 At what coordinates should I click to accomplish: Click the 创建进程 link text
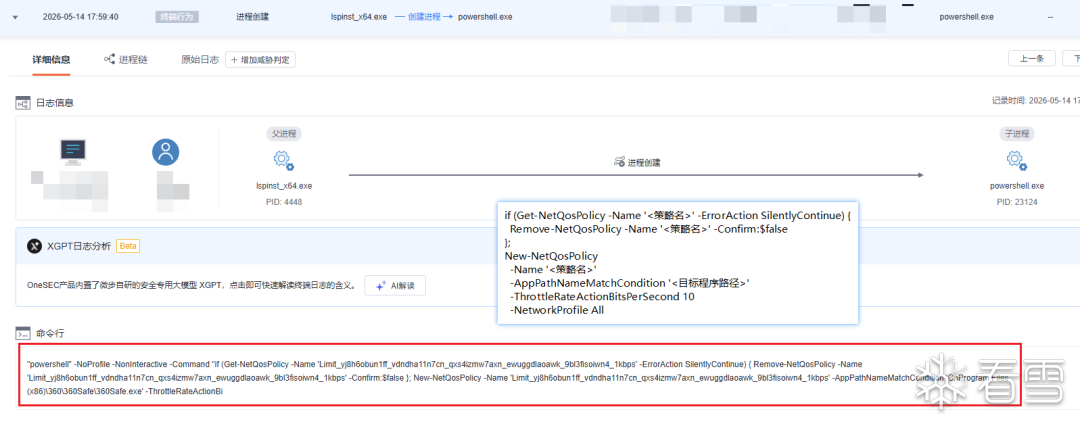(423, 17)
